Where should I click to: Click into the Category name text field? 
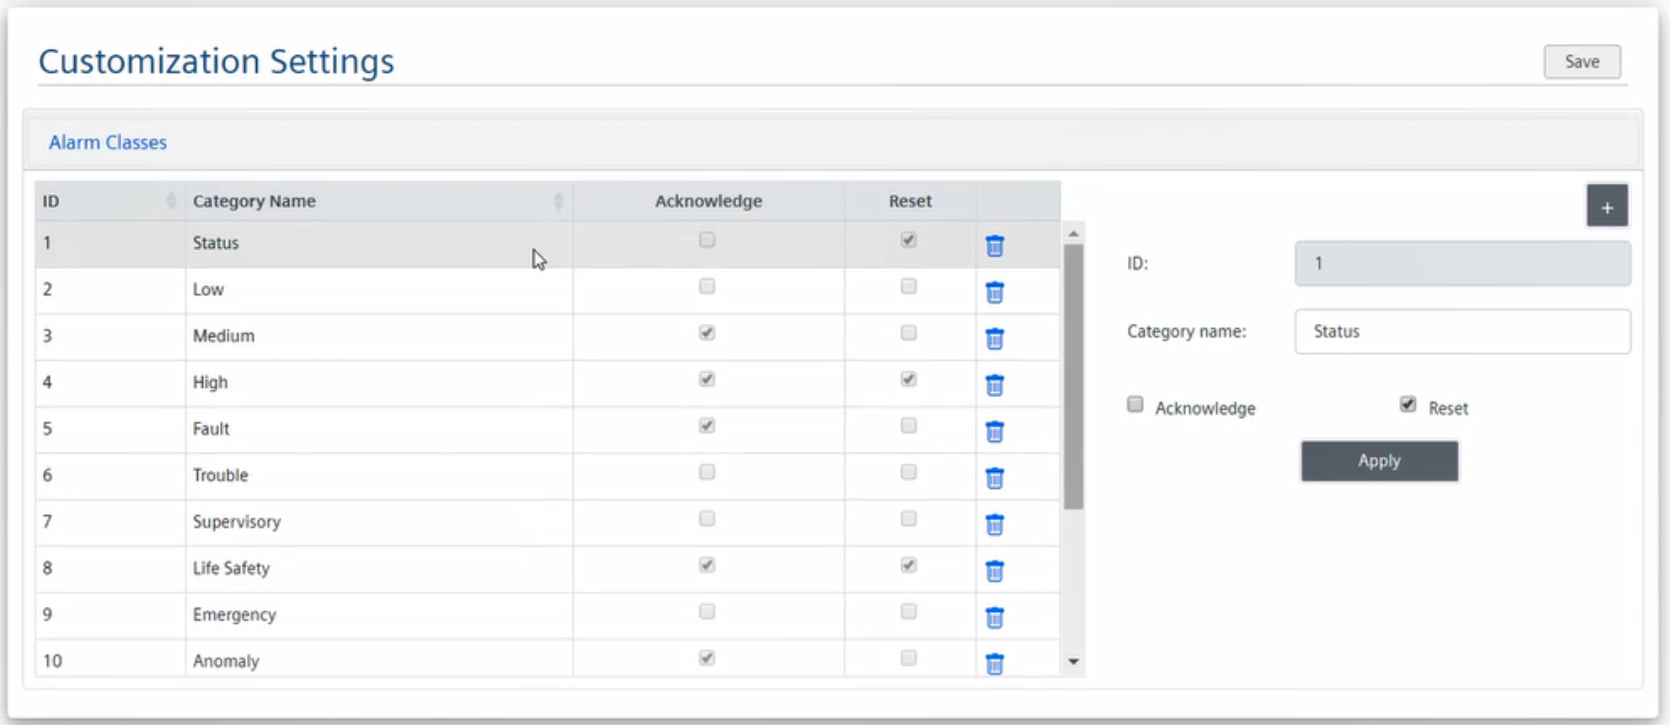pyautogui.click(x=1461, y=332)
